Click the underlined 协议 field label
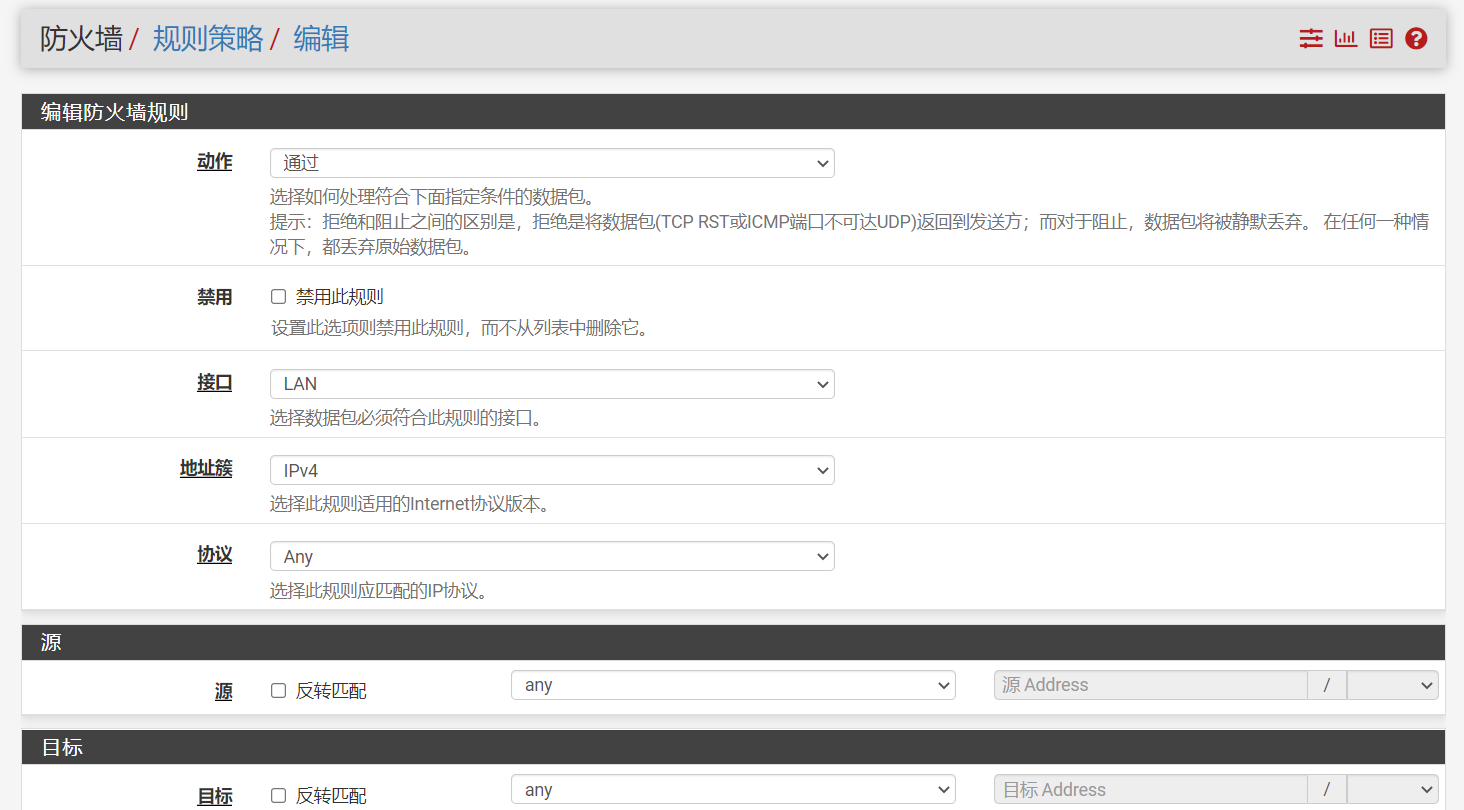The height and width of the screenshot is (810, 1464). 215,555
